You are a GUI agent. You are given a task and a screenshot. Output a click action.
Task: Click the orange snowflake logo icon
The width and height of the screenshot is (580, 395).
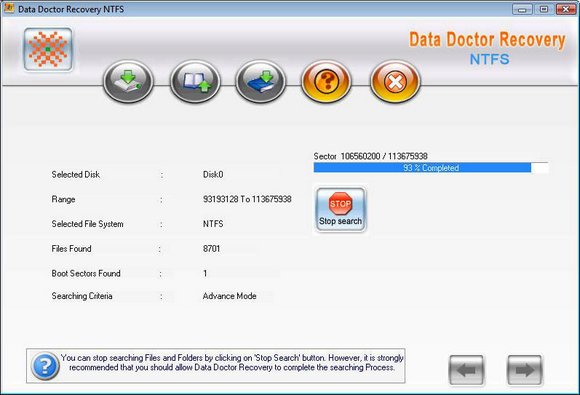tap(48, 49)
